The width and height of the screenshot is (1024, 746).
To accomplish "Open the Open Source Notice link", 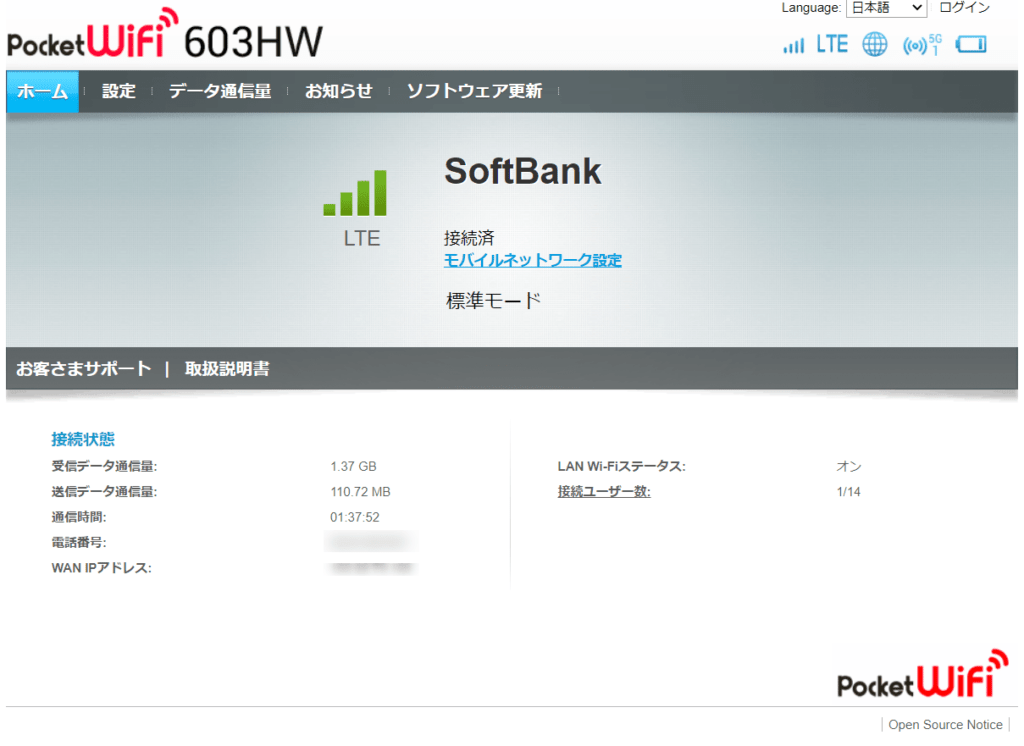I will click(x=945, y=724).
